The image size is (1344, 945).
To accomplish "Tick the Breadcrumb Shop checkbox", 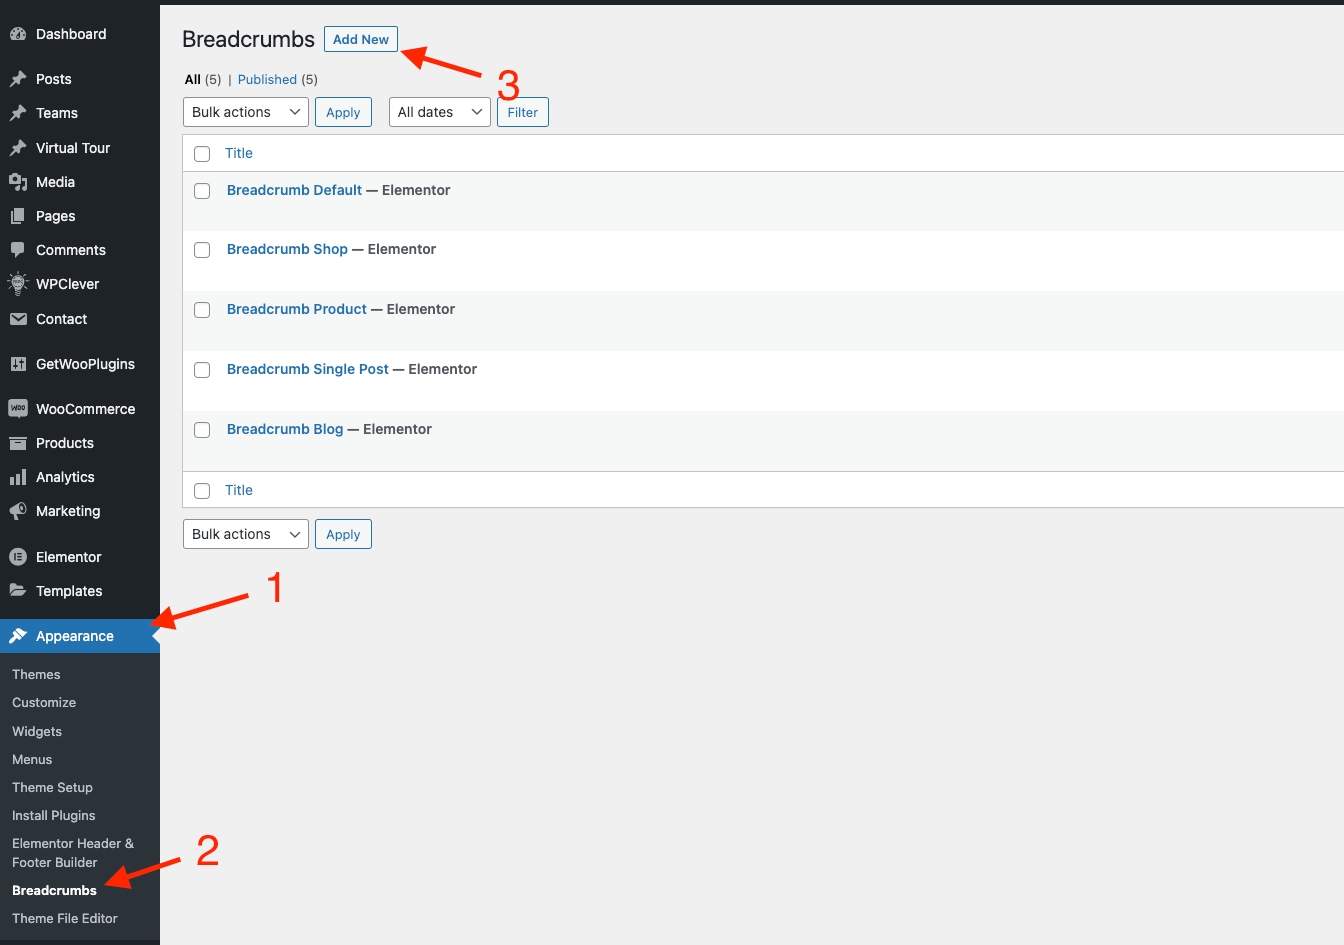I will (x=202, y=250).
